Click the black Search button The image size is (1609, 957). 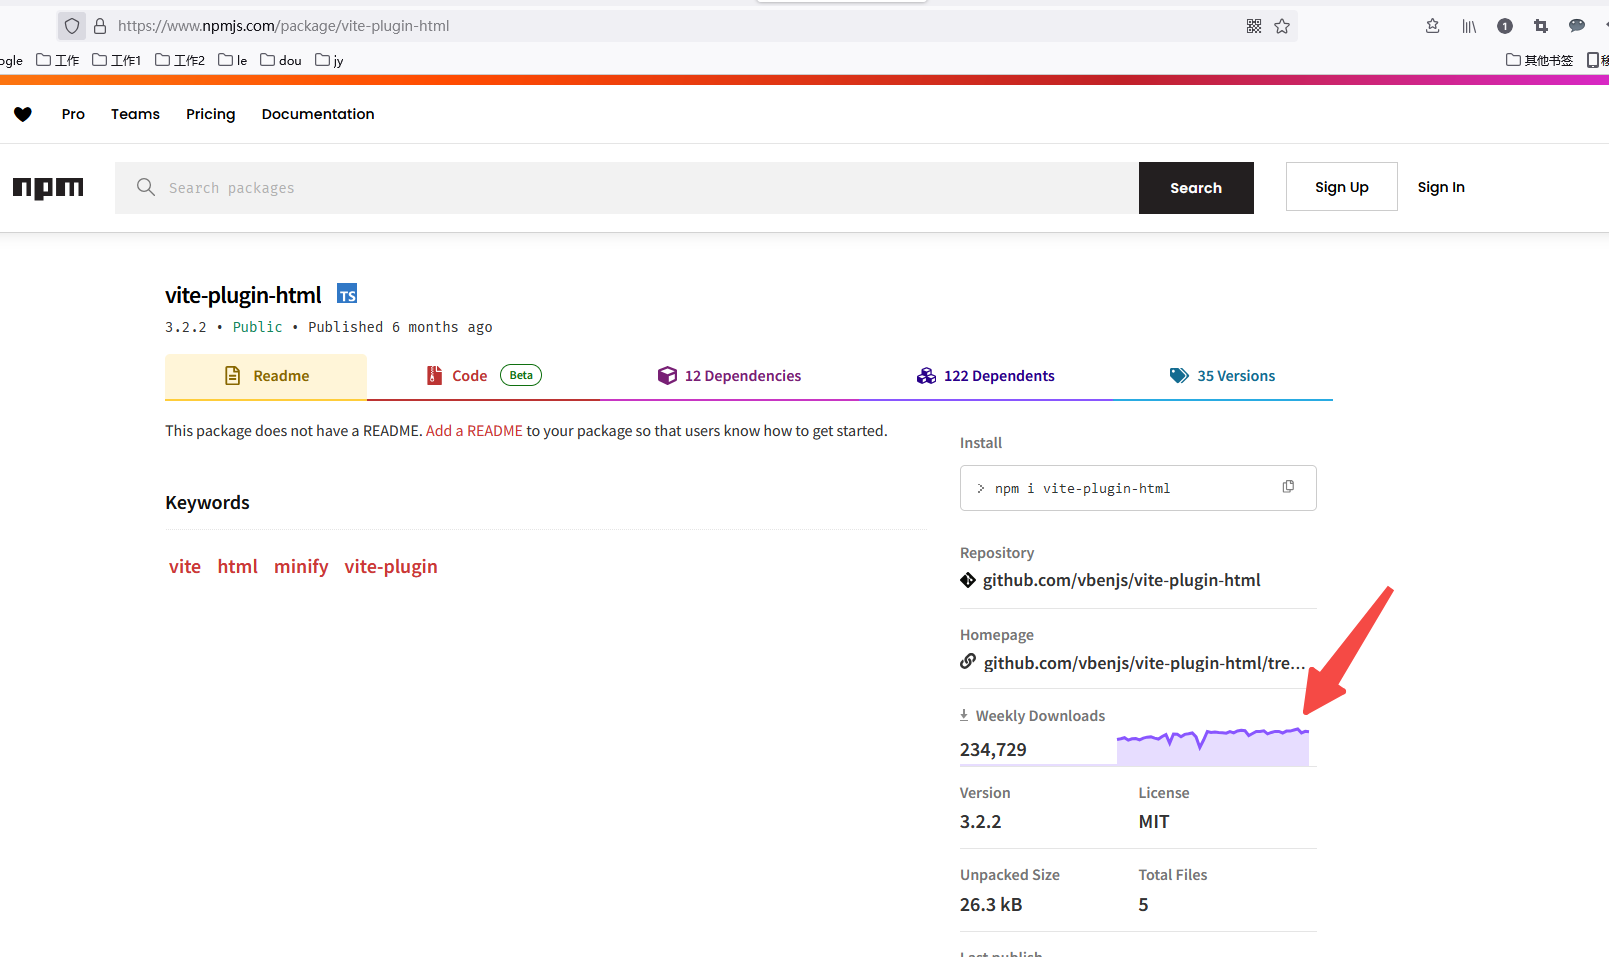coord(1196,188)
